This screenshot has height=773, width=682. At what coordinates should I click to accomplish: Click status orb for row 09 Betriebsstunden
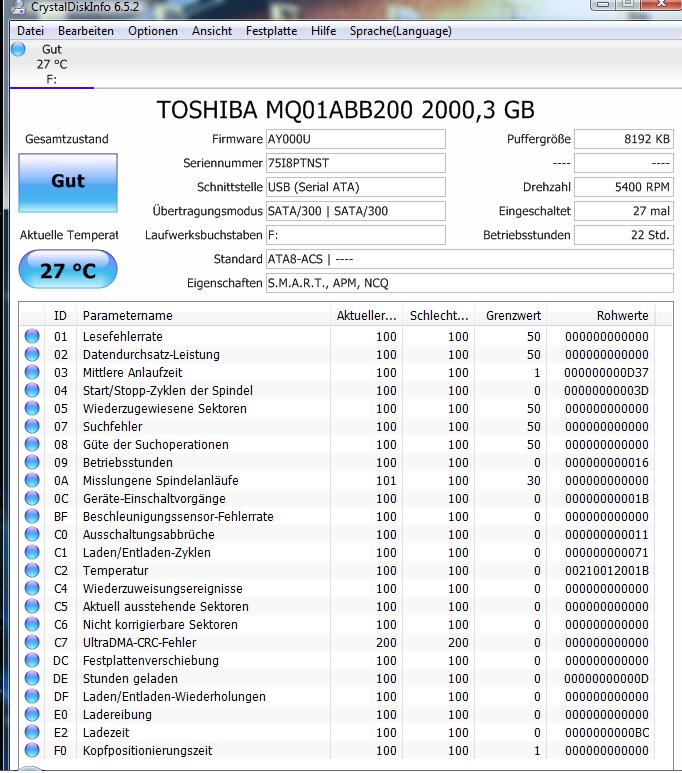(32, 462)
